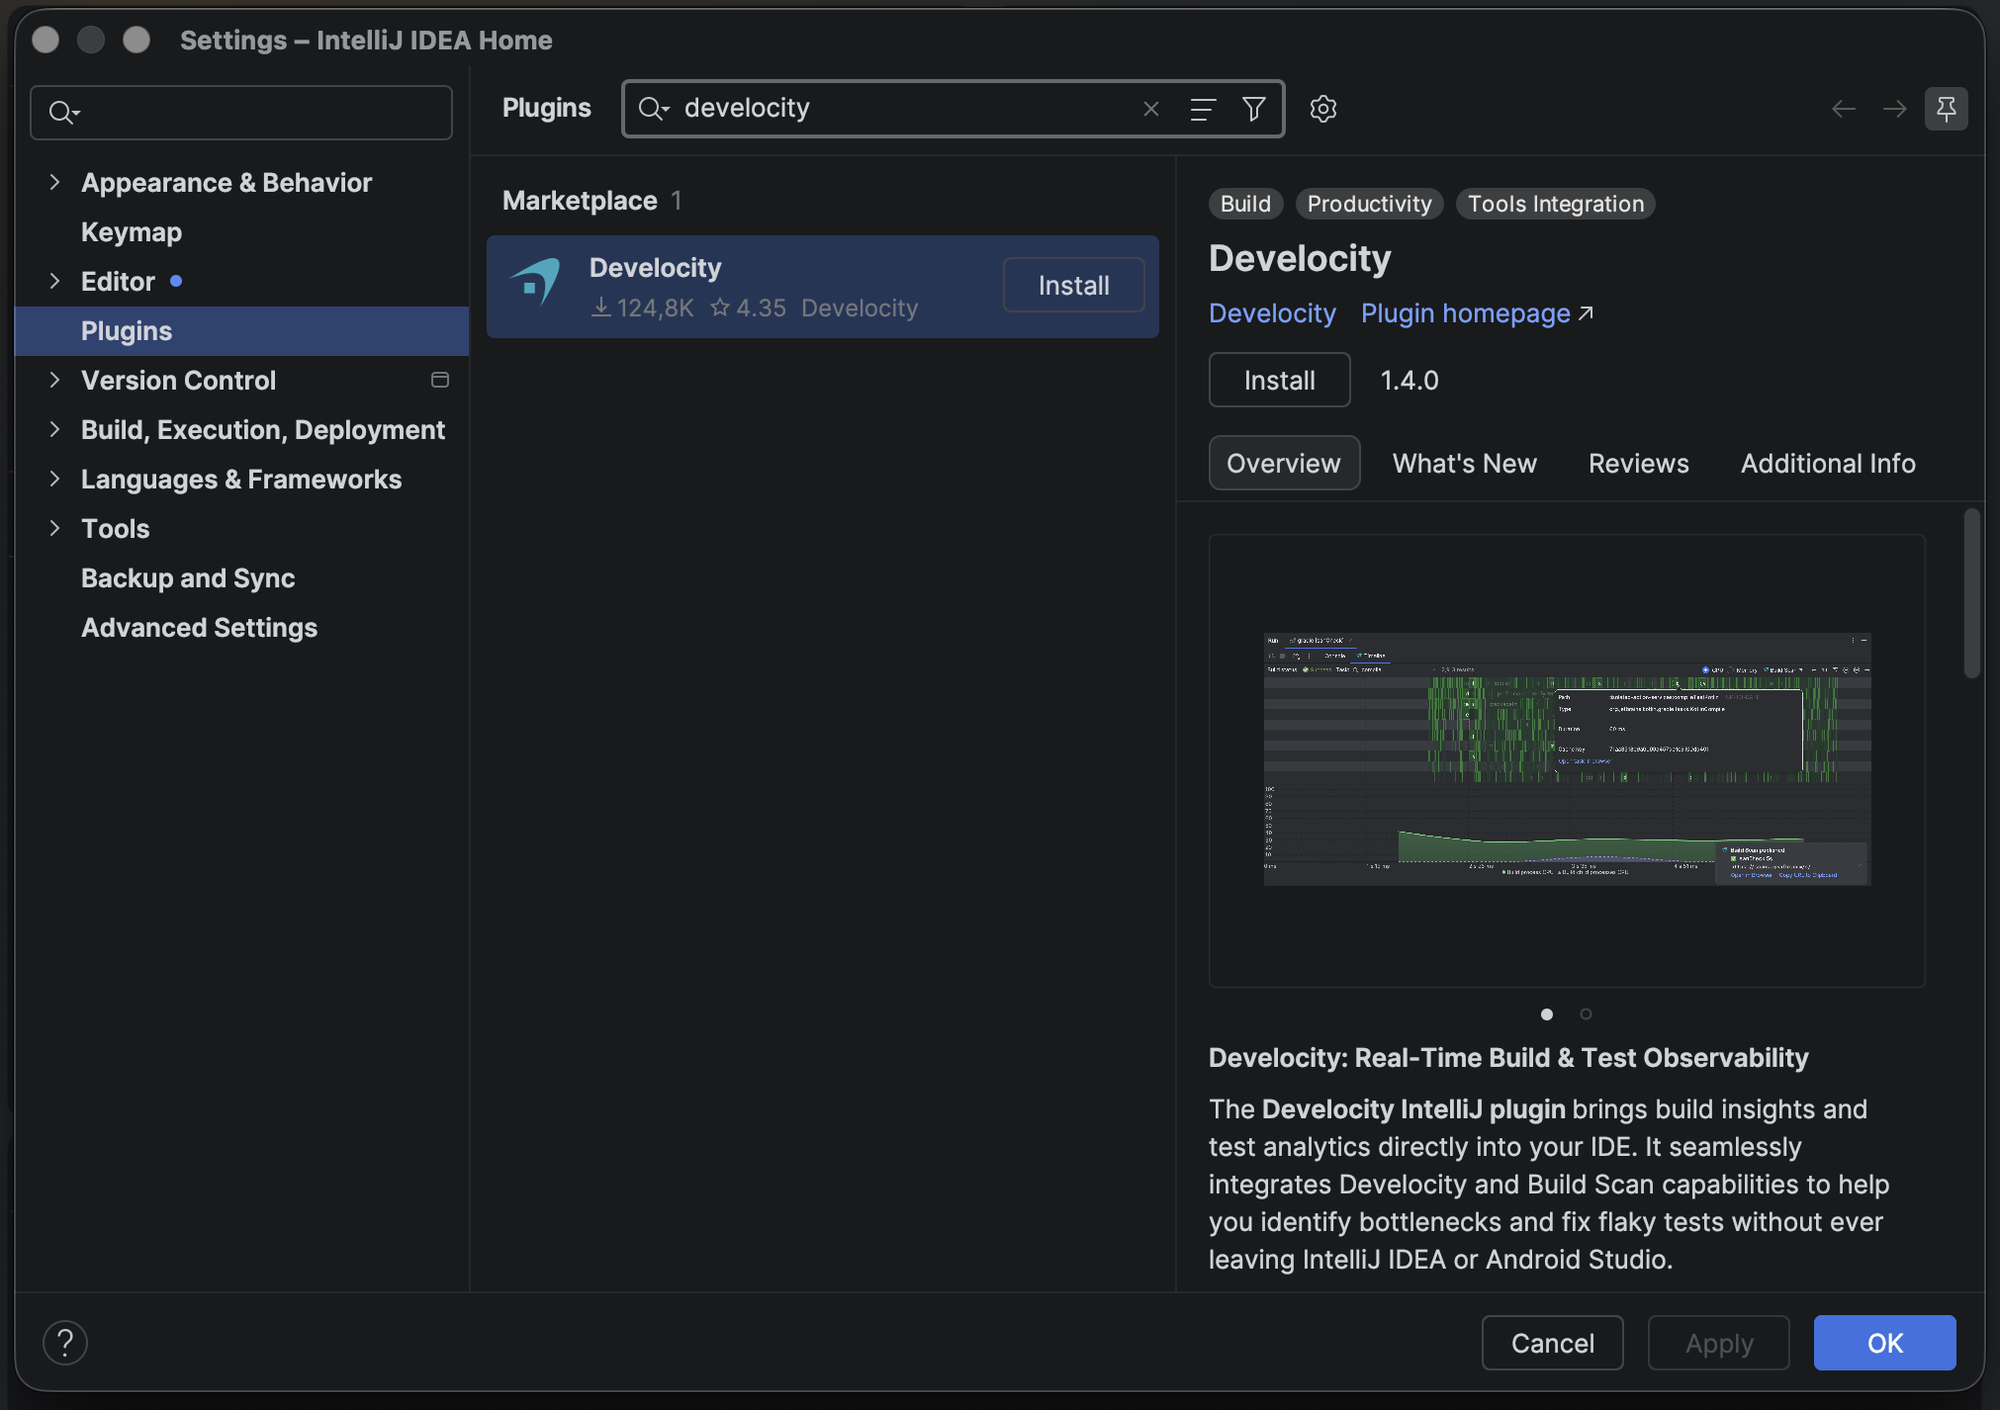Click Install next to version 1.4.0
The image size is (2000, 1410).
pos(1279,380)
